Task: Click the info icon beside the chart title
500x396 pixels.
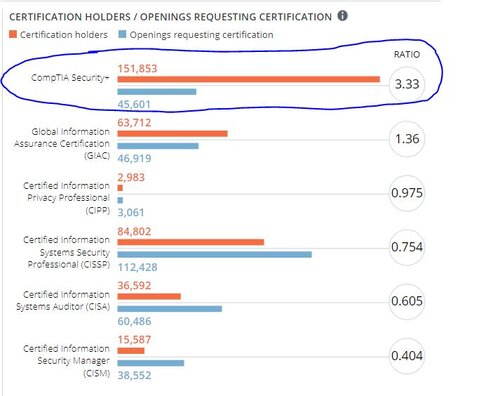Action: (x=342, y=16)
